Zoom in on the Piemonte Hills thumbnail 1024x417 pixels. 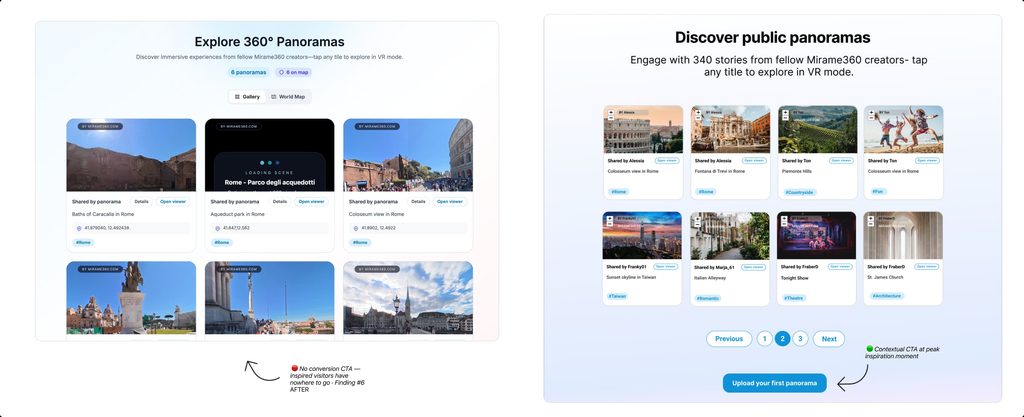(x=786, y=112)
